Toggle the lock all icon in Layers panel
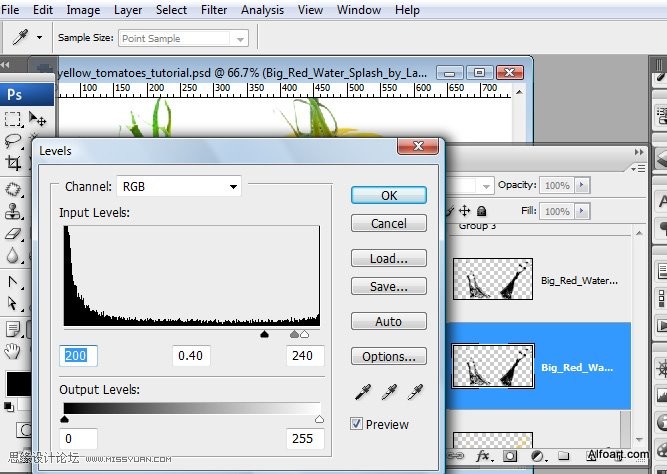Screen dimensions: 667x474 pos(481,211)
